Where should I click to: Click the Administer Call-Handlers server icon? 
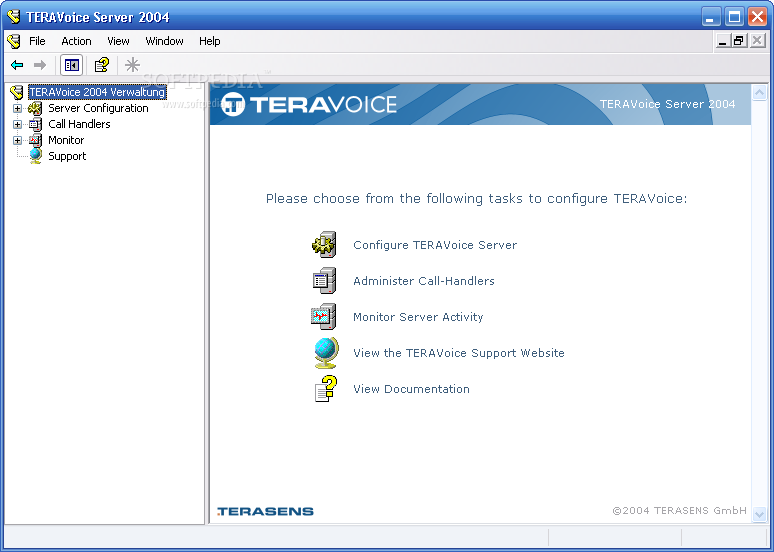point(324,280)
